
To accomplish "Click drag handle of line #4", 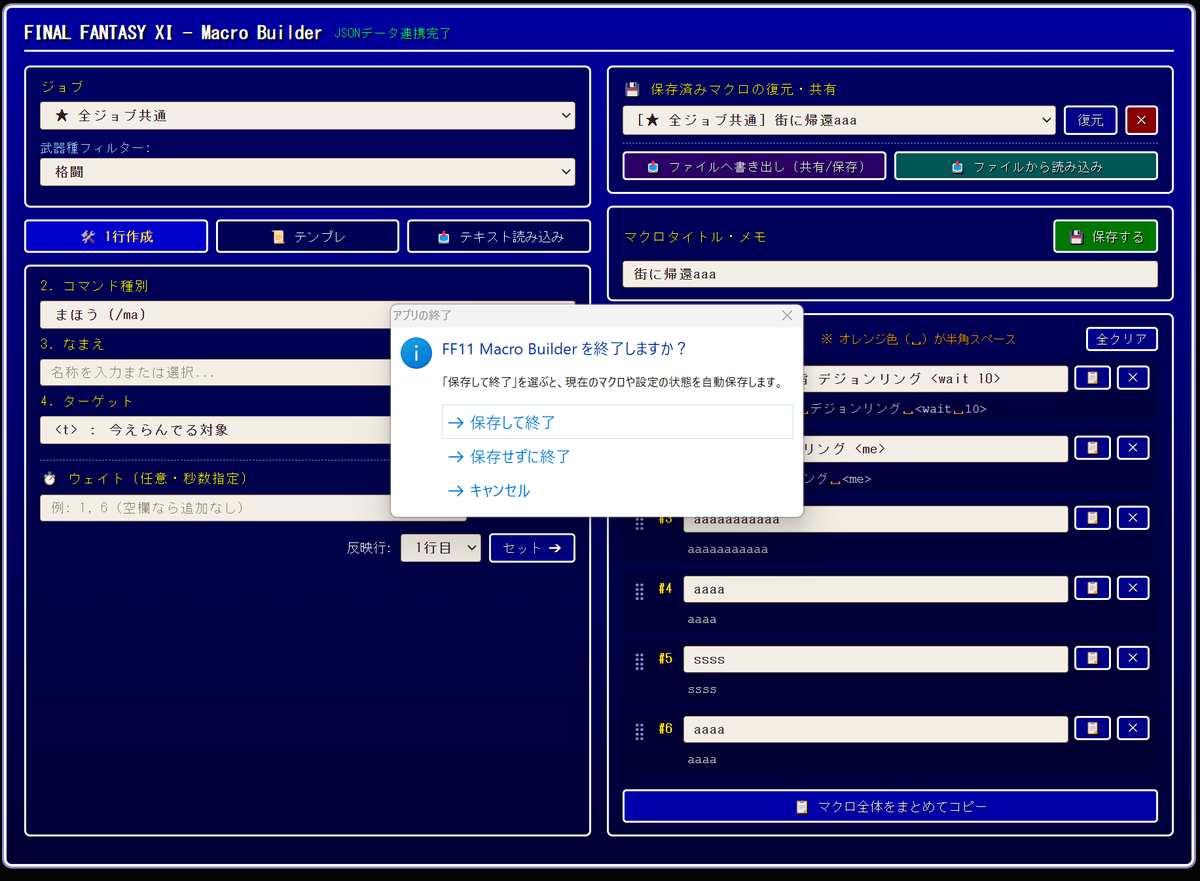I will (x=639, y=592).
